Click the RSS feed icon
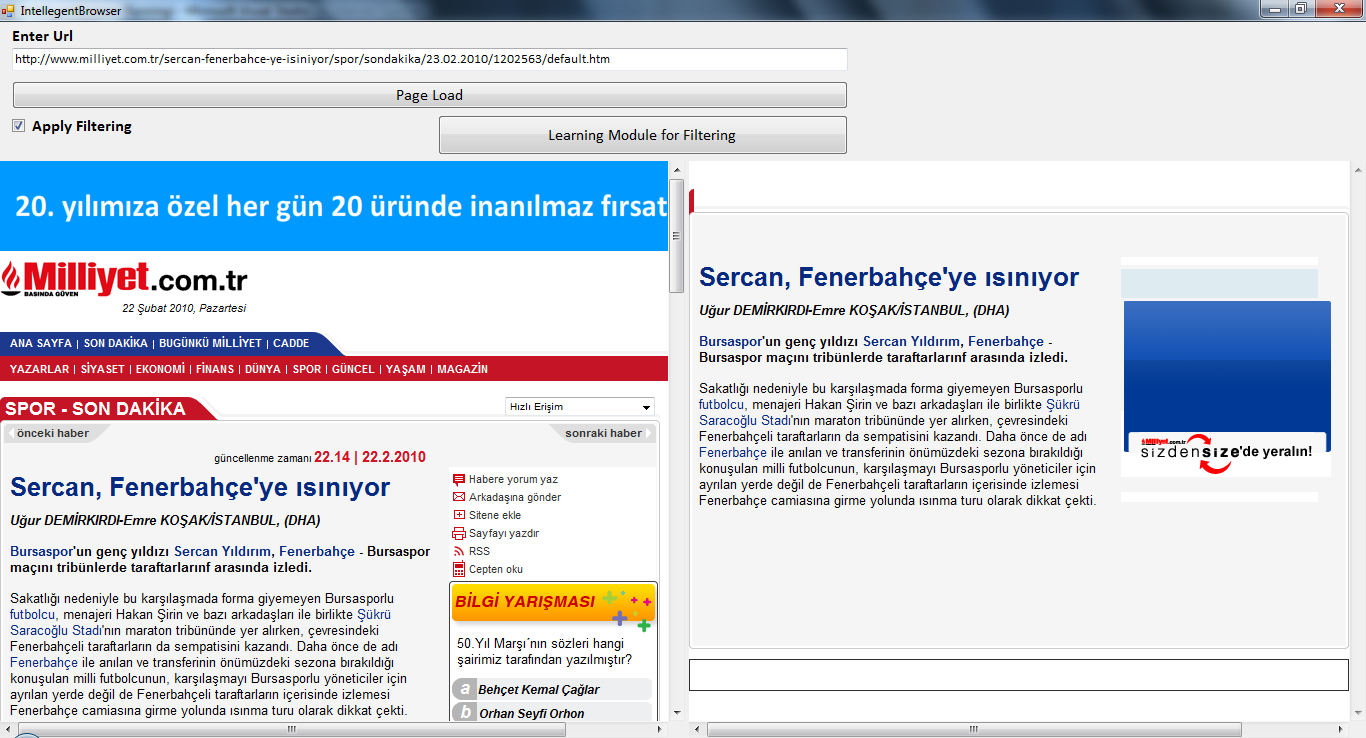1366x738 pixels. 459,551
